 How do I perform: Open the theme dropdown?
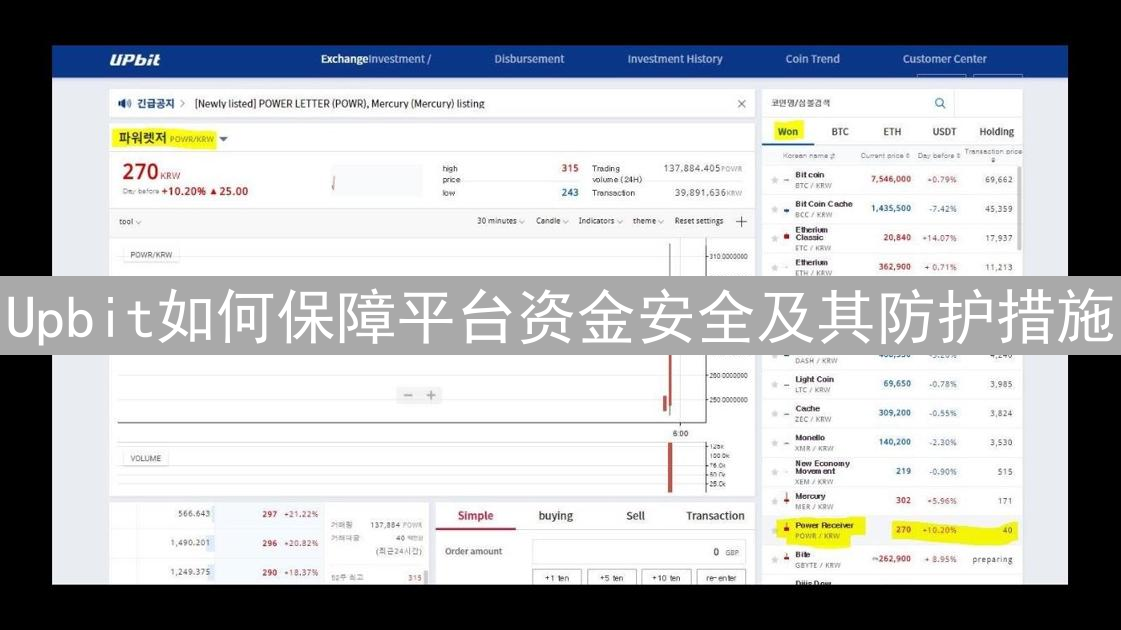coord(648,221)
